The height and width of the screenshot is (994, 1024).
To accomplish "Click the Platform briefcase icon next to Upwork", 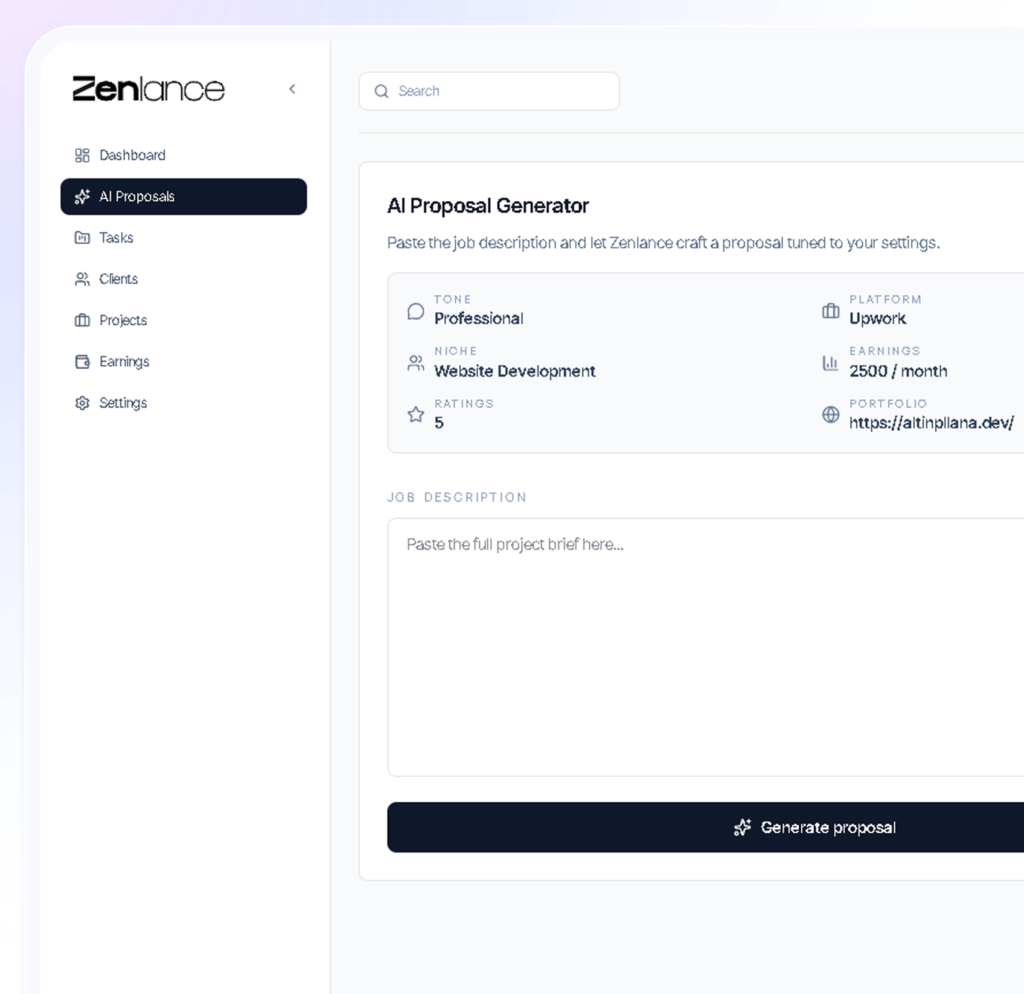I will point(830,311).
